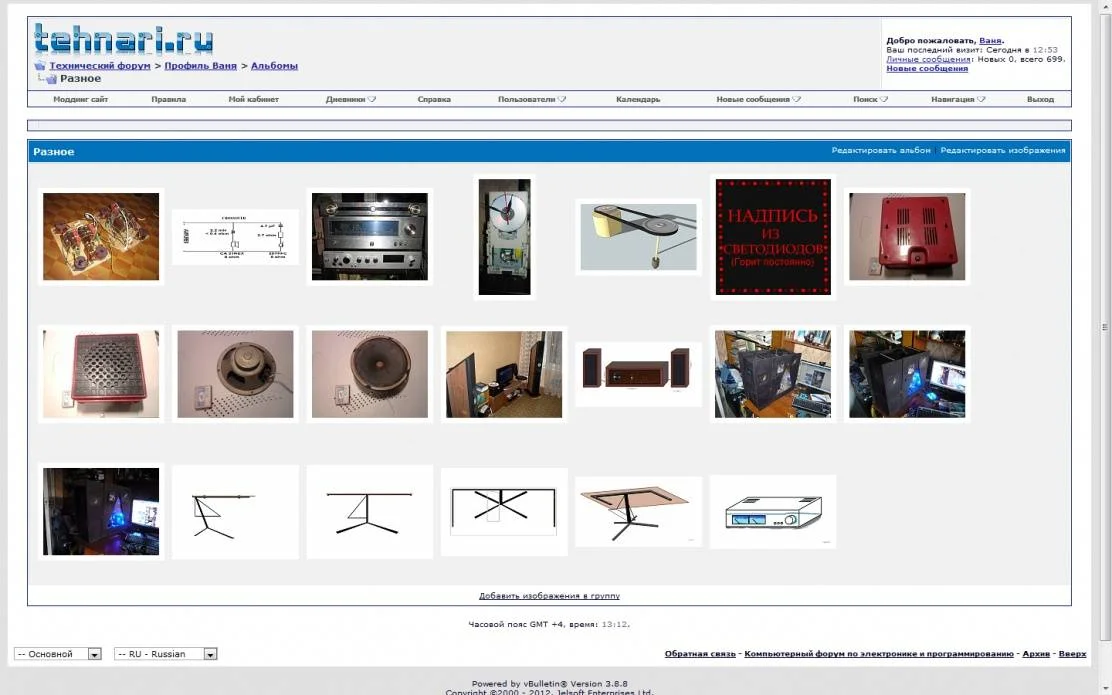Open the living room with speakers thumbnail
This screenshot has height=695, width=1112.
[504, 374]
